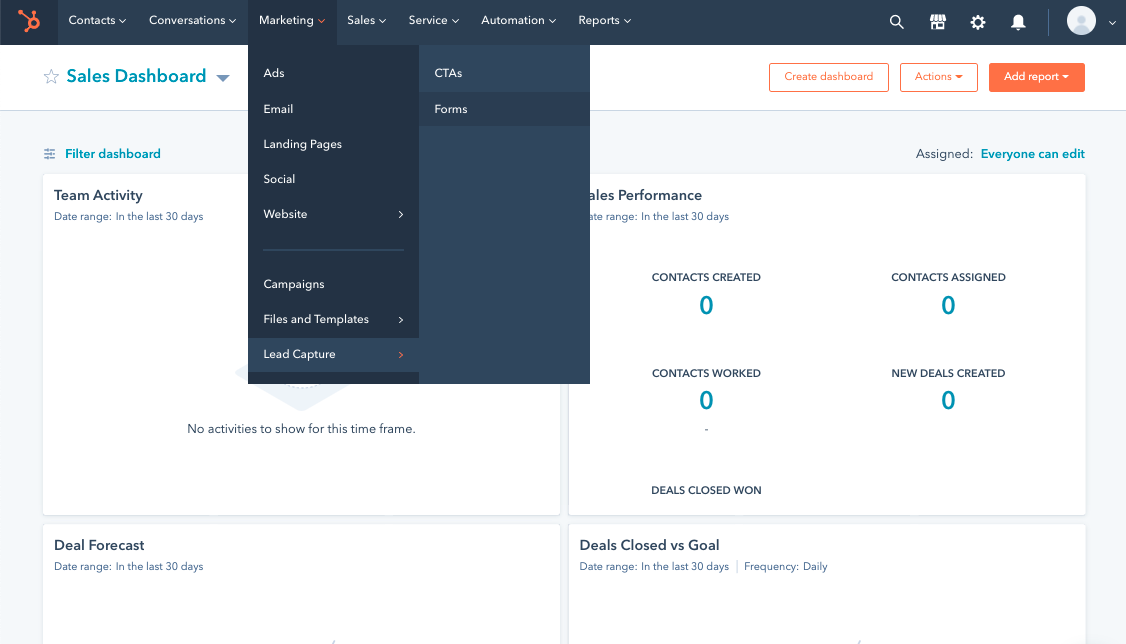
Task: Select Forms in the Lead Capture submenu
Action: [x=450, y=109]
